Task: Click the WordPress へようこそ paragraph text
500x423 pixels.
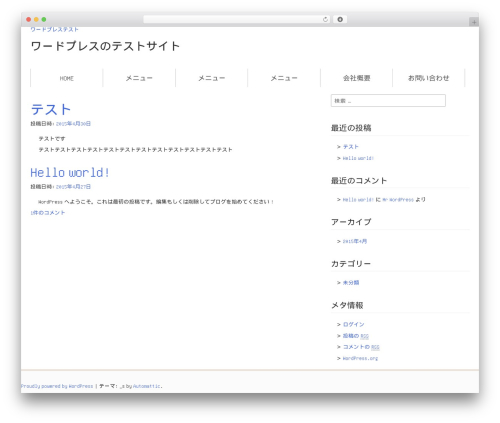Action: 156,202
